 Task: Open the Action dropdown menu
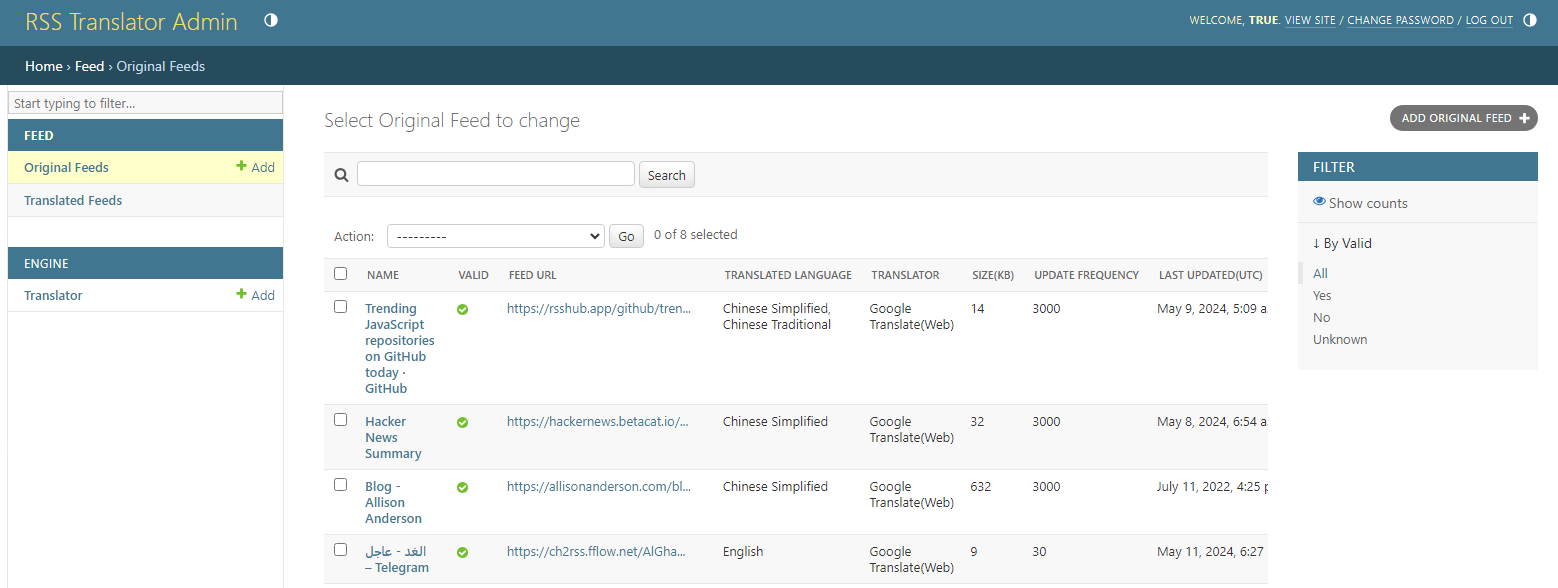coord(495,236)
